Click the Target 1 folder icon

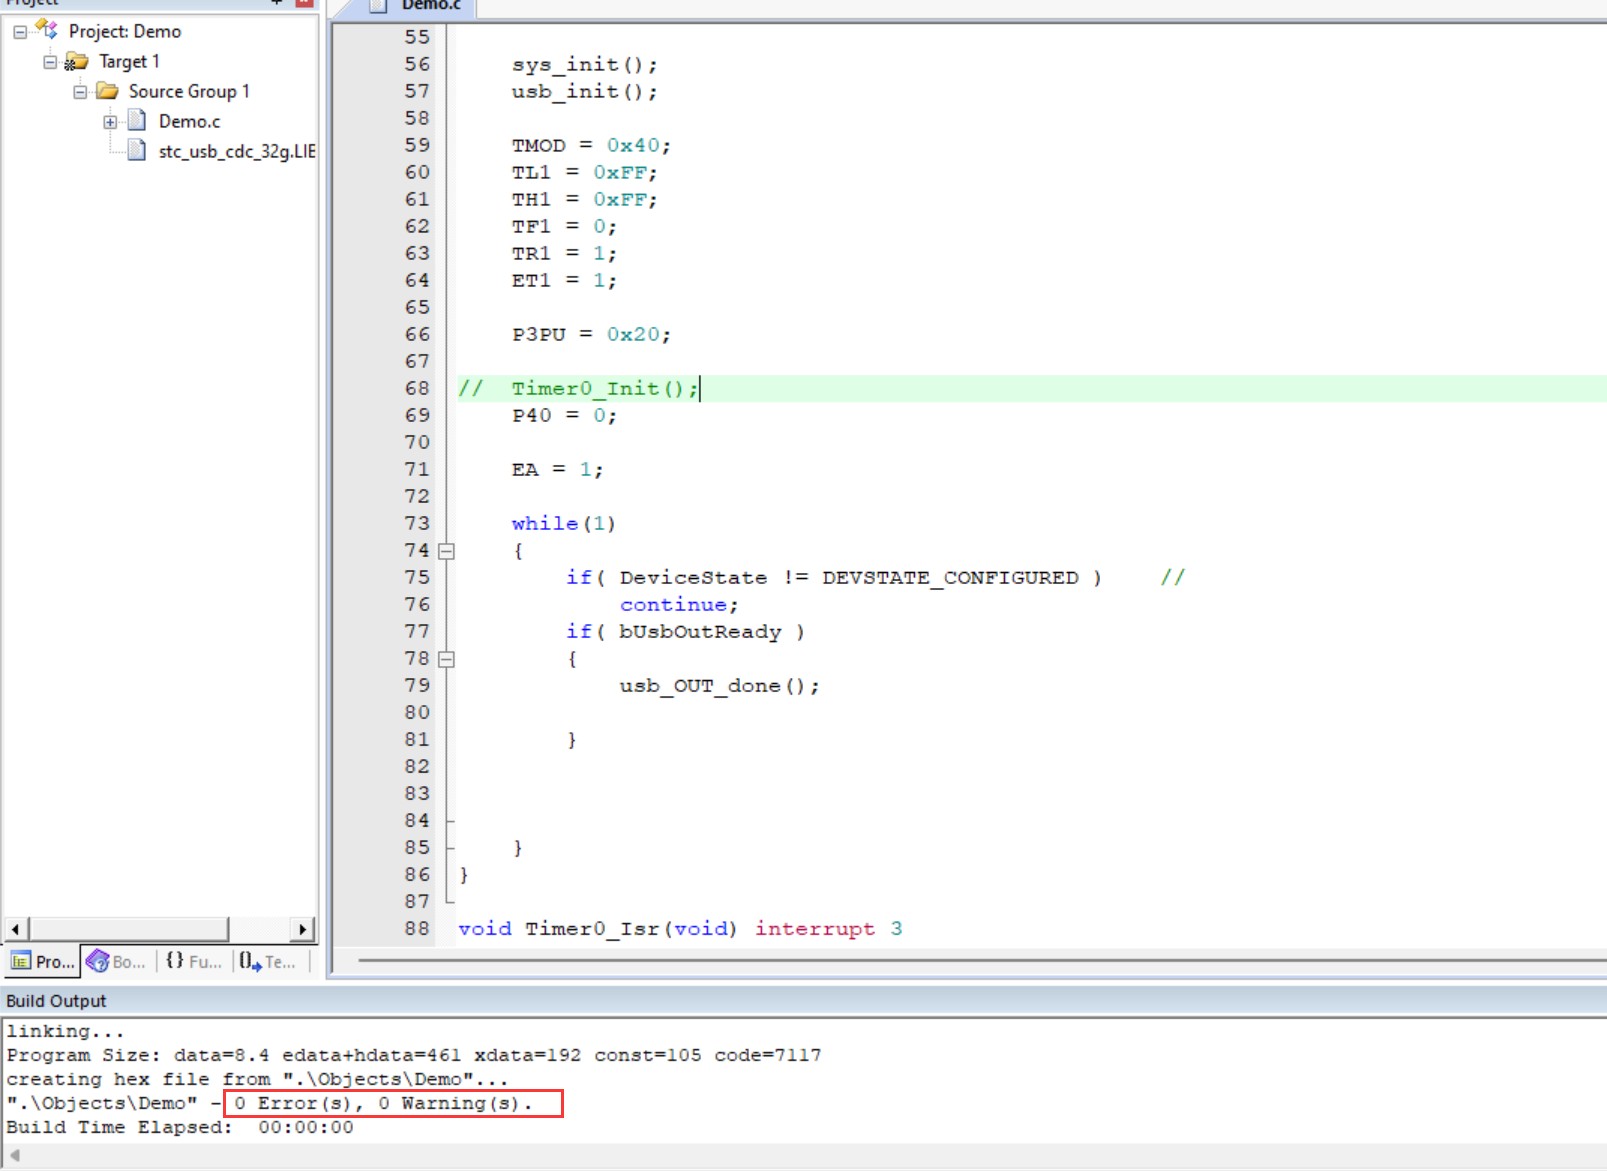tap(76, 62)
